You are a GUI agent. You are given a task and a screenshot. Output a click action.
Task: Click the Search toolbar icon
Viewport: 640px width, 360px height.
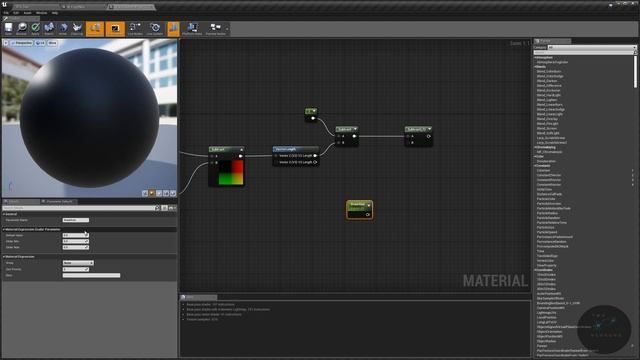coord(49,29)
